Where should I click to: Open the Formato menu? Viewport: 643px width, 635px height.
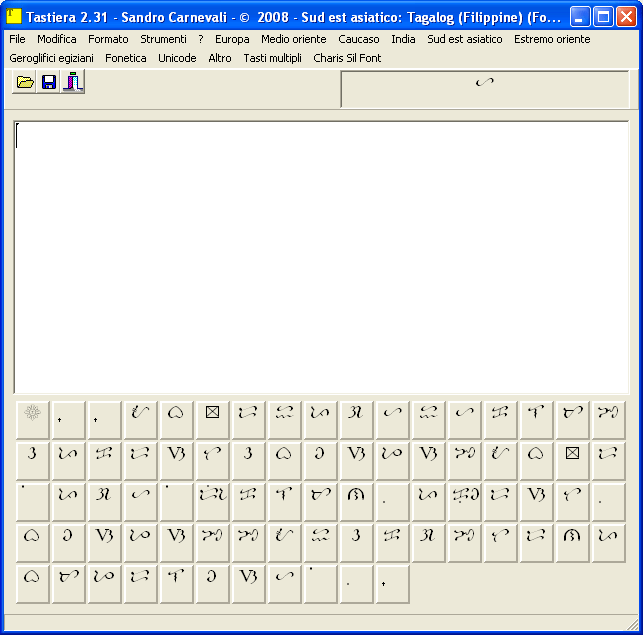pyautogui.click(x=108, y=39)
